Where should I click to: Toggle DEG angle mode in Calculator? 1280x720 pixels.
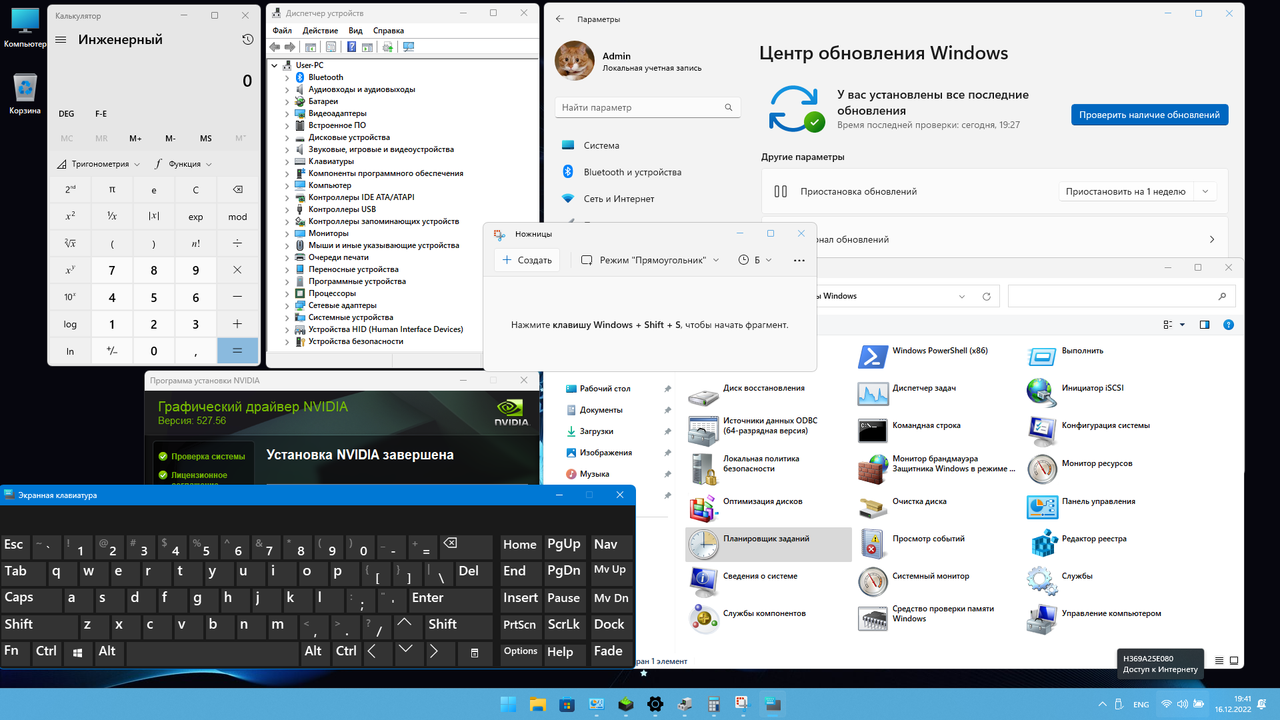[x=66, y=114]
